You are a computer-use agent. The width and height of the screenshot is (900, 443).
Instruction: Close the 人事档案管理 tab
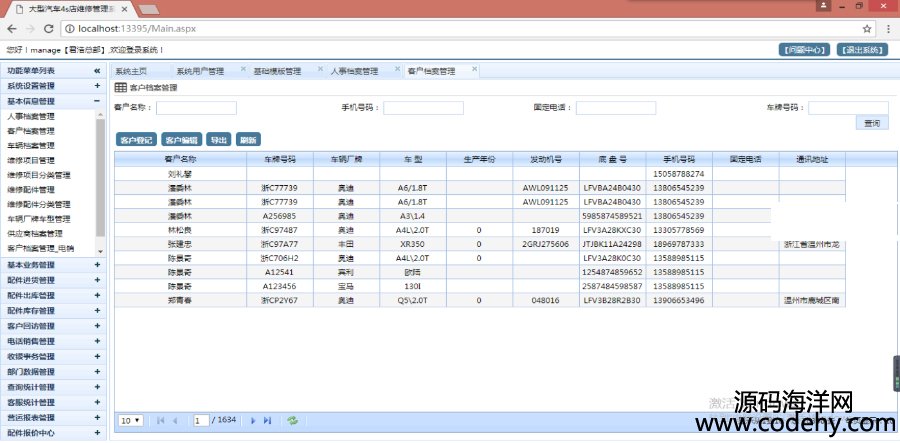(x=397, y=71)
